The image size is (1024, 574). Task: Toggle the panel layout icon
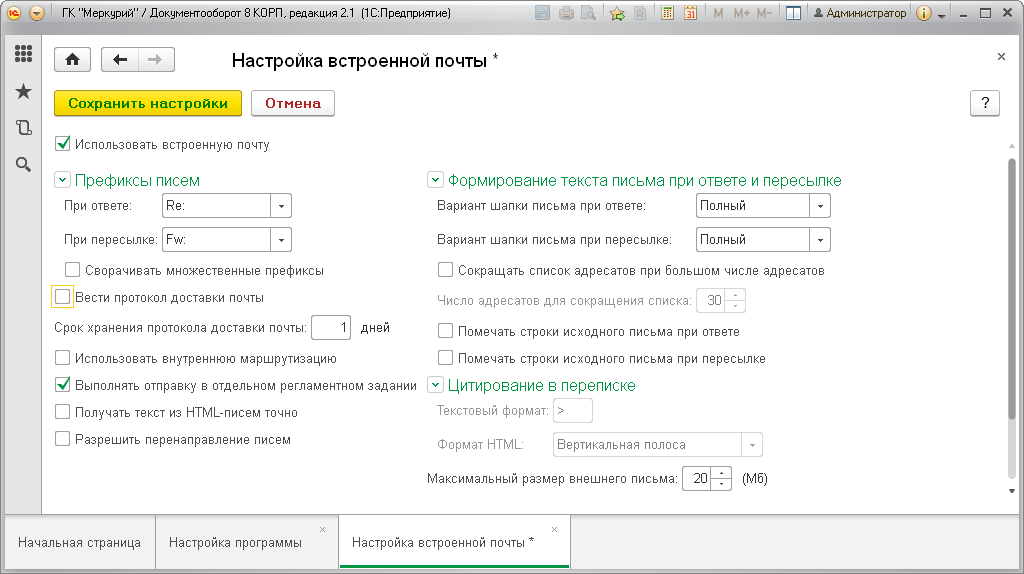pyautogui.click(x=793, y=13)
